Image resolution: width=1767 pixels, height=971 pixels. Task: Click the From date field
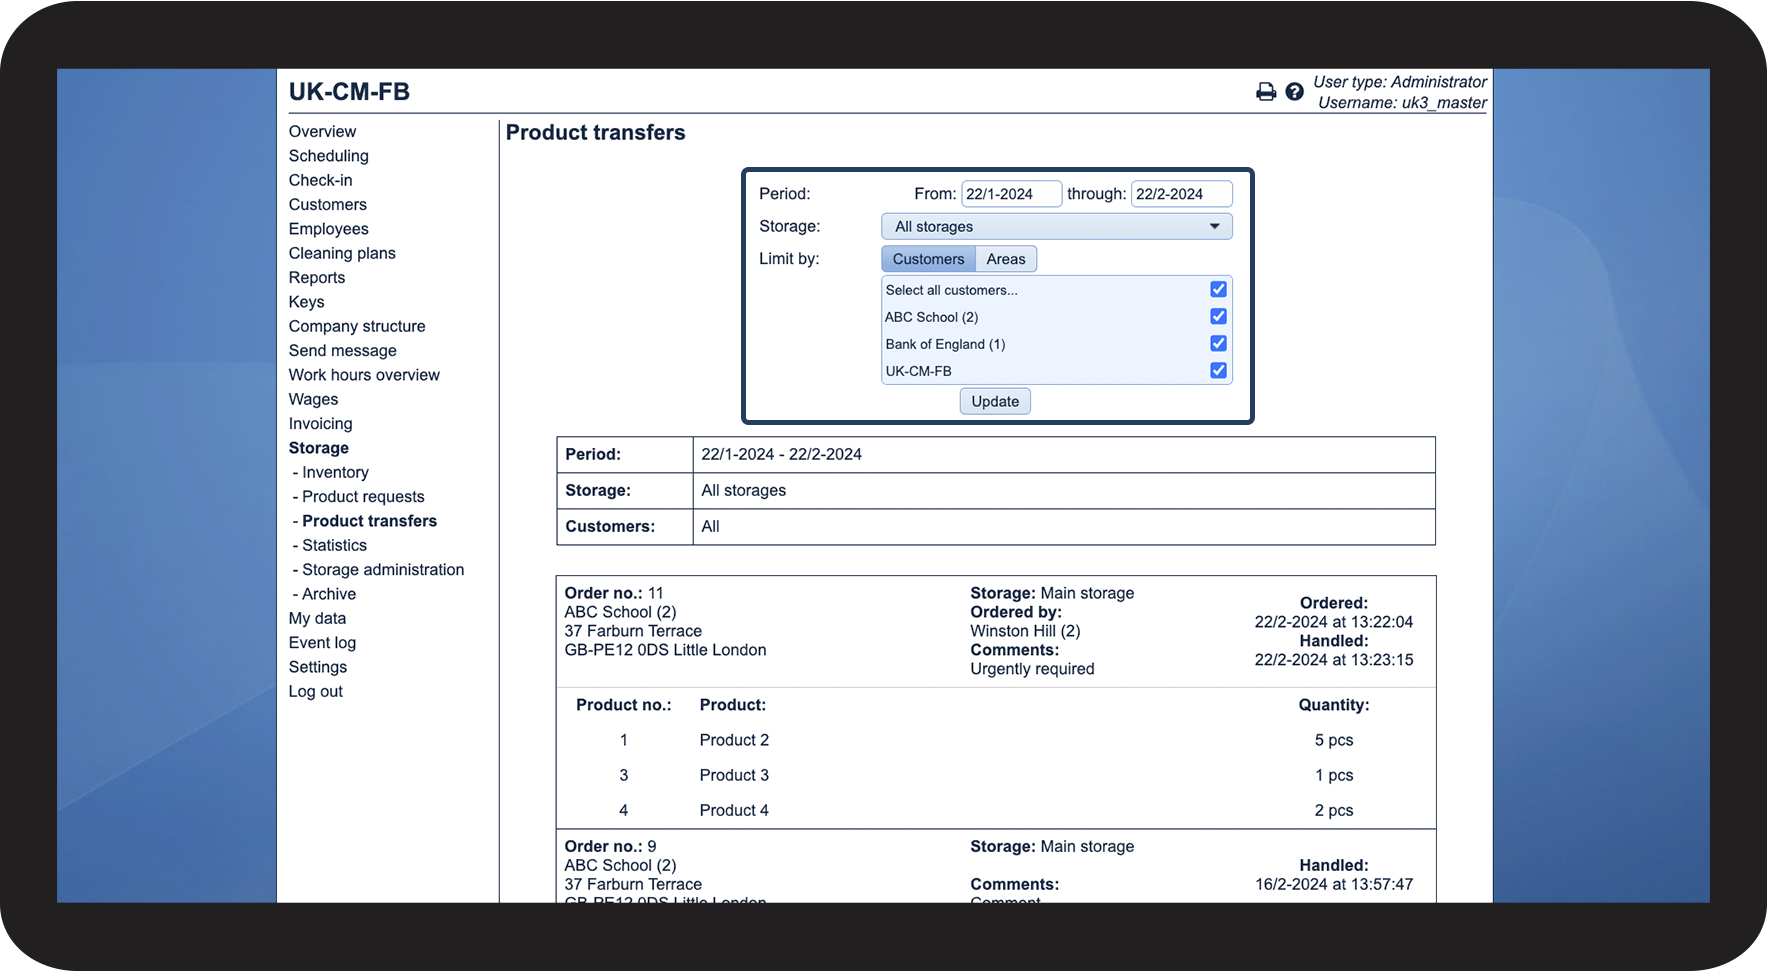click(x=1010, y=194)
